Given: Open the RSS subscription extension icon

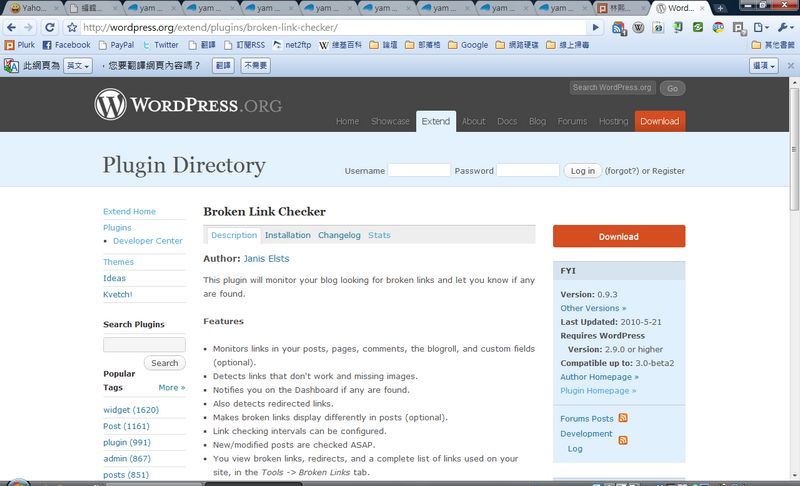Looking at the screenshot, I should tap(619, 28).
